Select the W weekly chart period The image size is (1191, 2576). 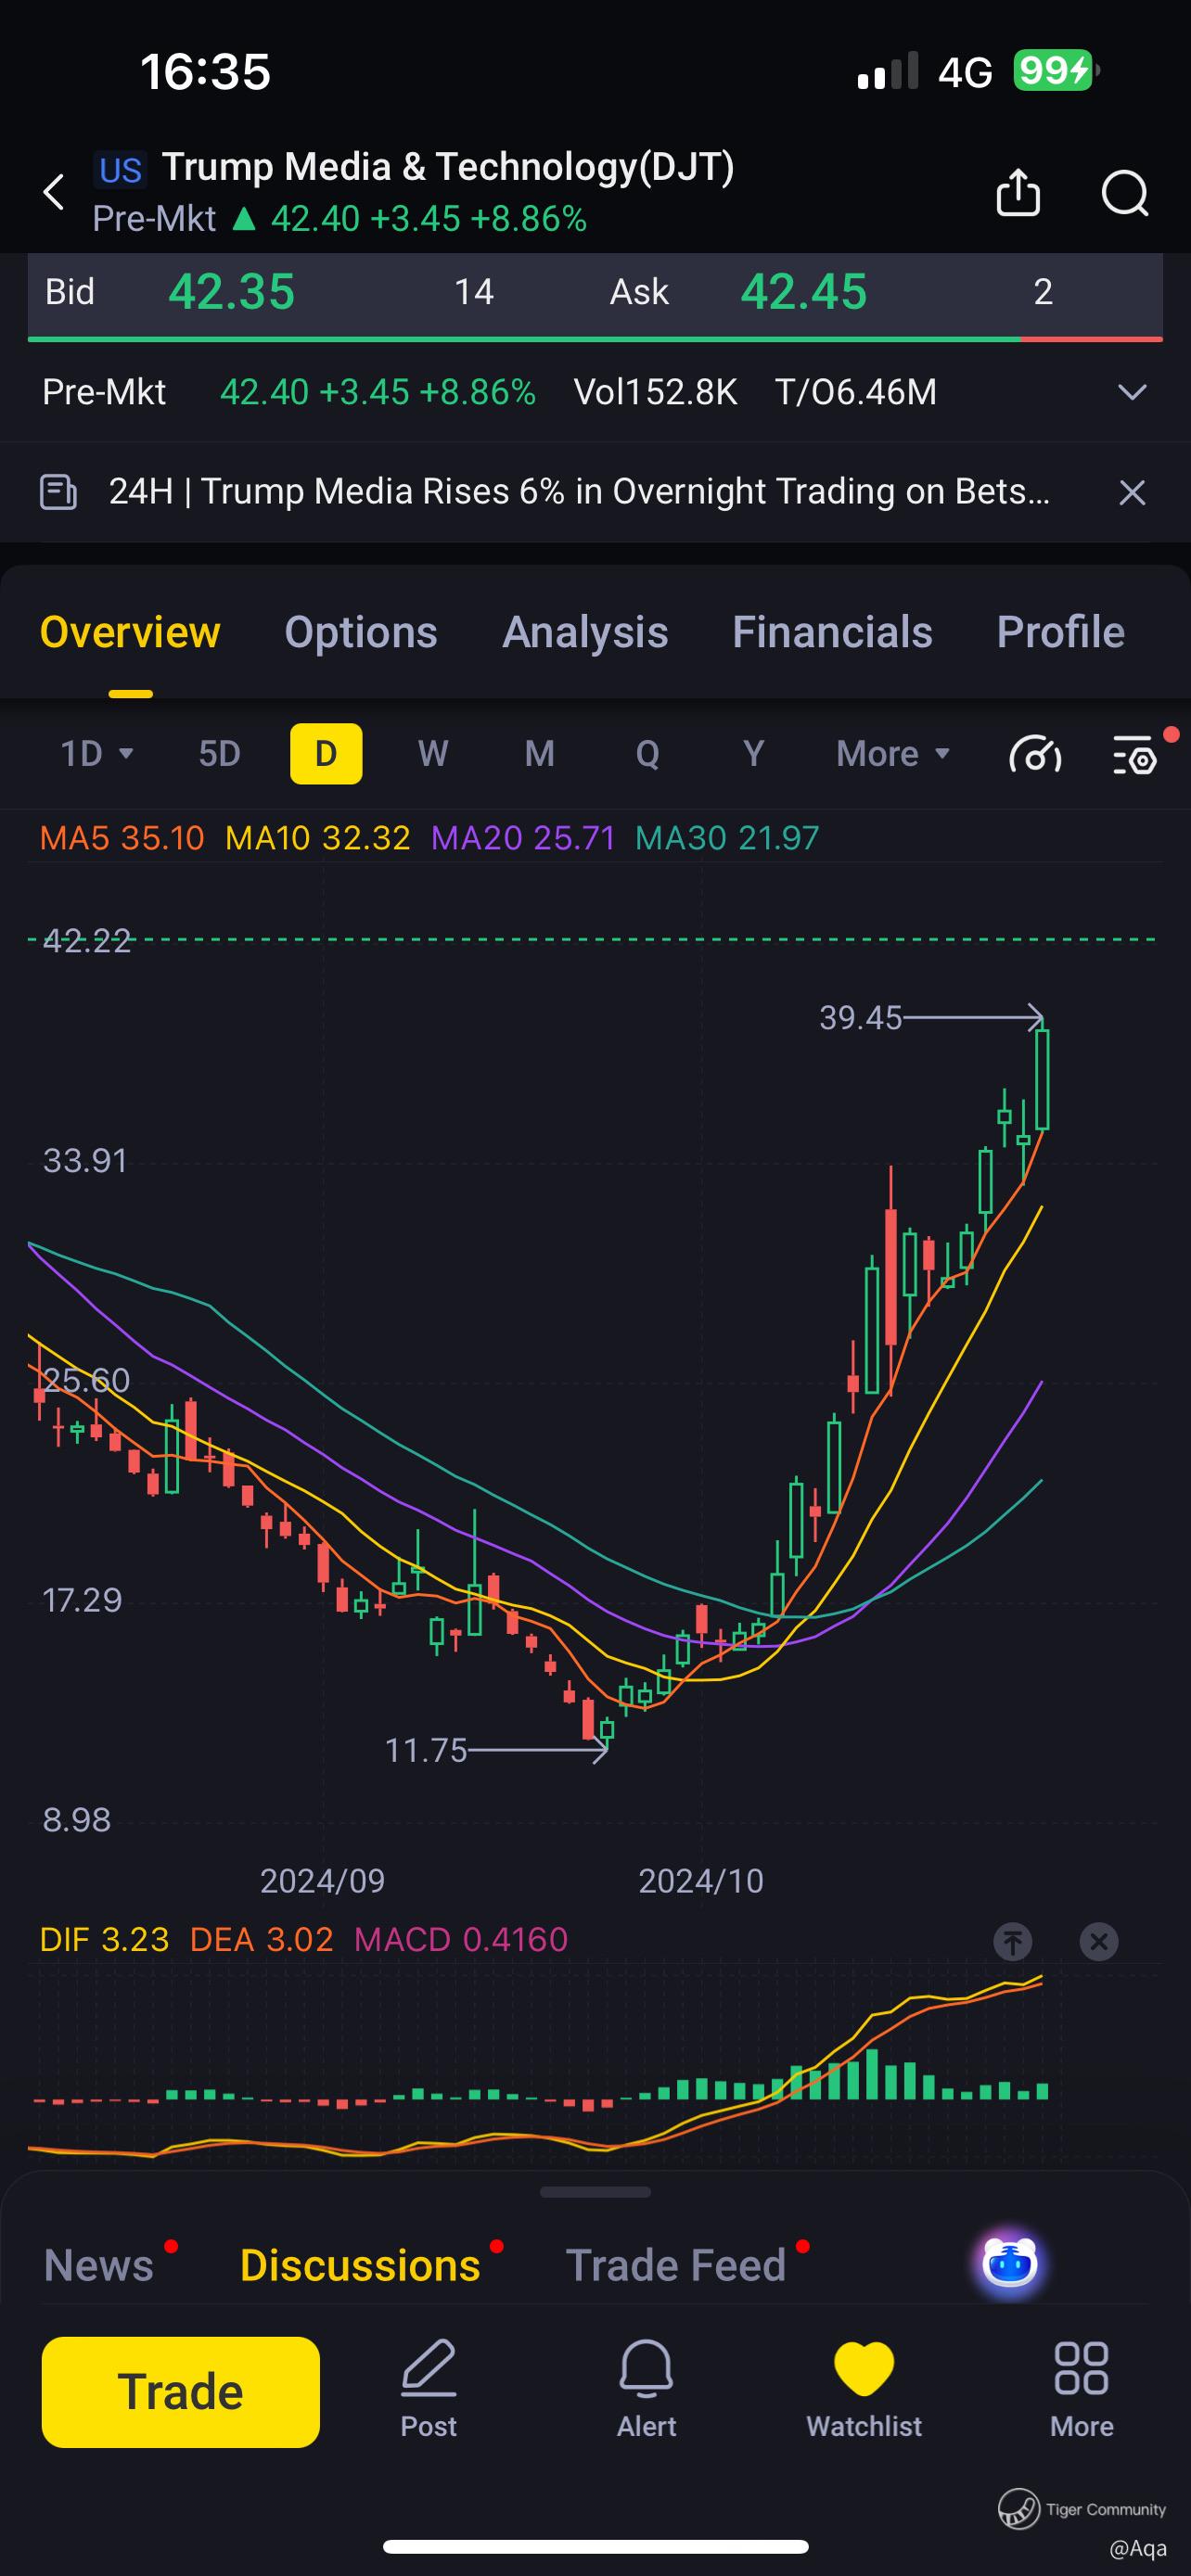(x=433, y=753)
